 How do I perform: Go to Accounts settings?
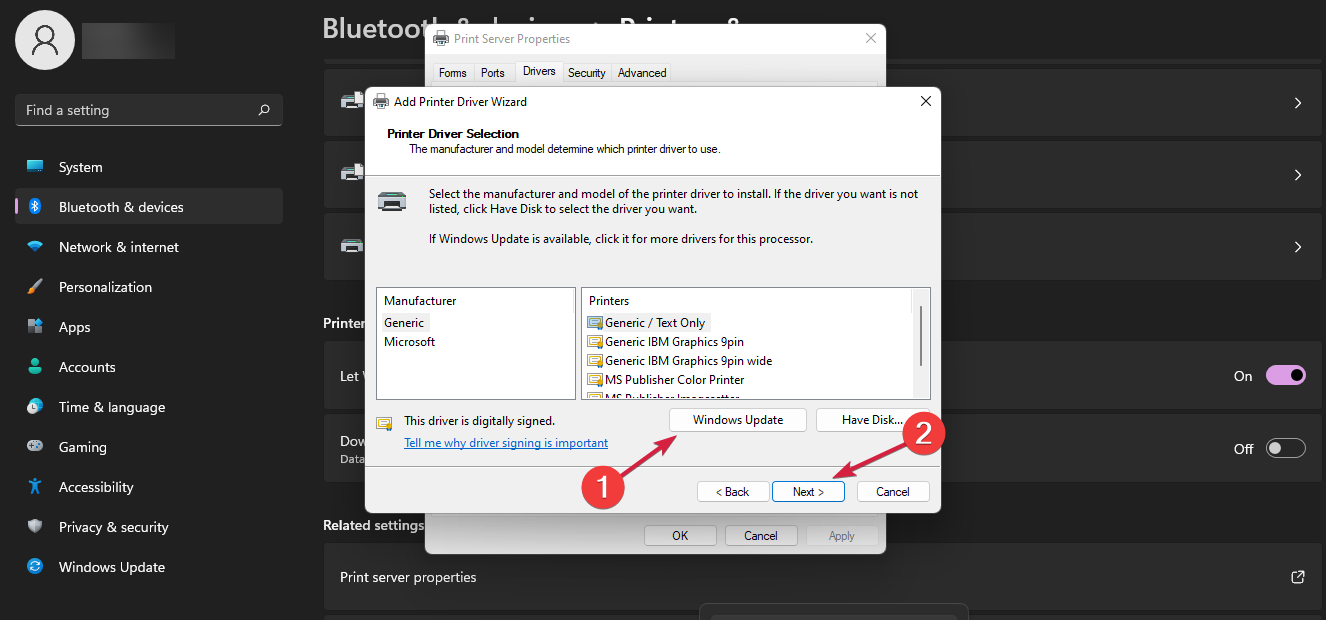pos(149,367)
